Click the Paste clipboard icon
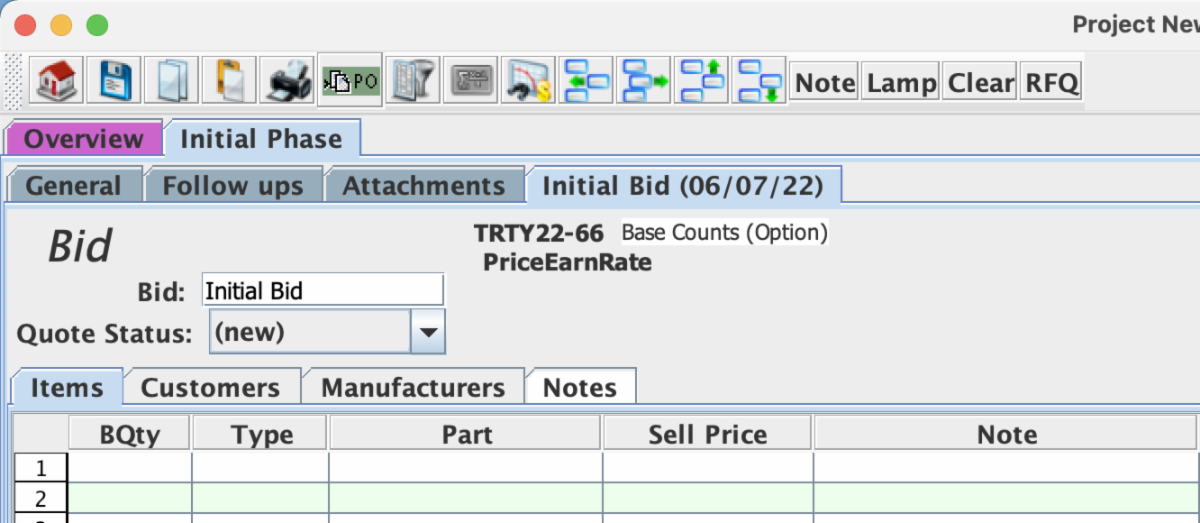The image size is (1200, 523). click(229, 81)
